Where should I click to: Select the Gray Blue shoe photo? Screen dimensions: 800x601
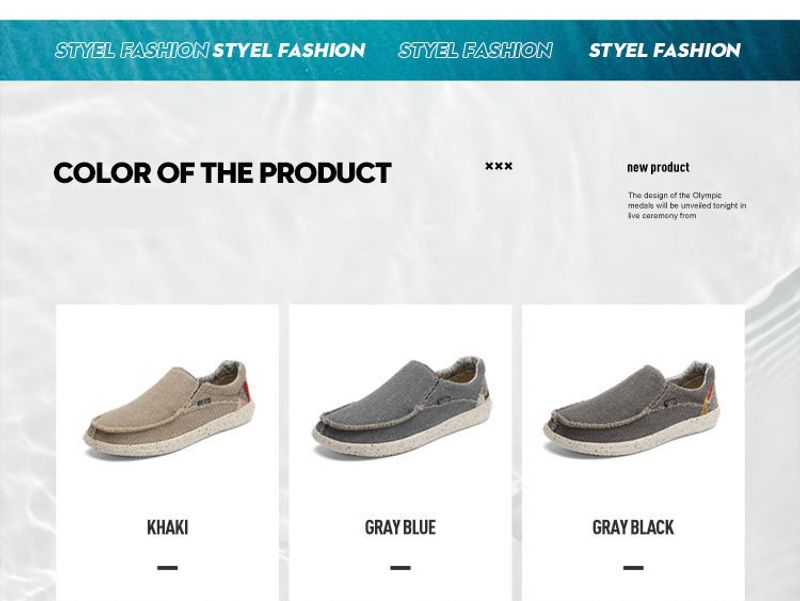(402, 407)
